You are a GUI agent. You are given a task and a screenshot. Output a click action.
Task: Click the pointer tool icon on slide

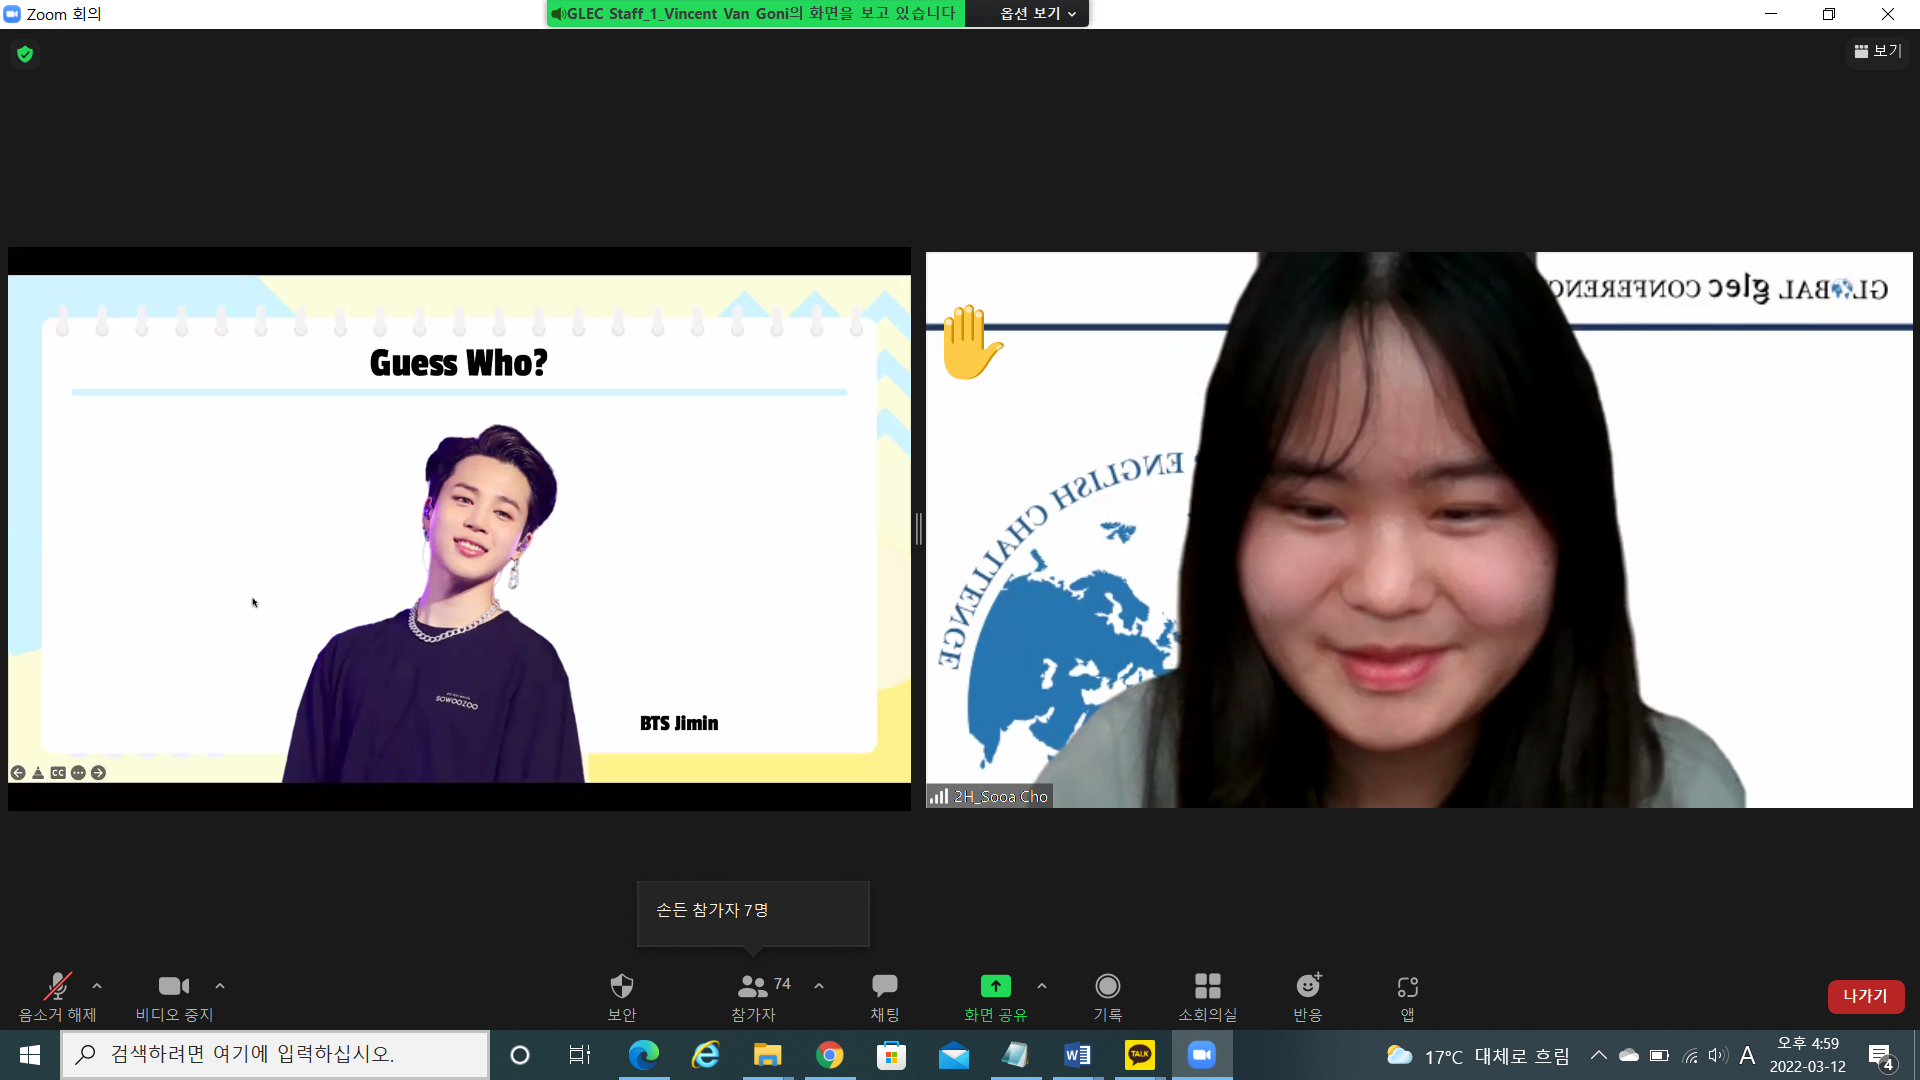pyautogui.click(x=38, y=773)
